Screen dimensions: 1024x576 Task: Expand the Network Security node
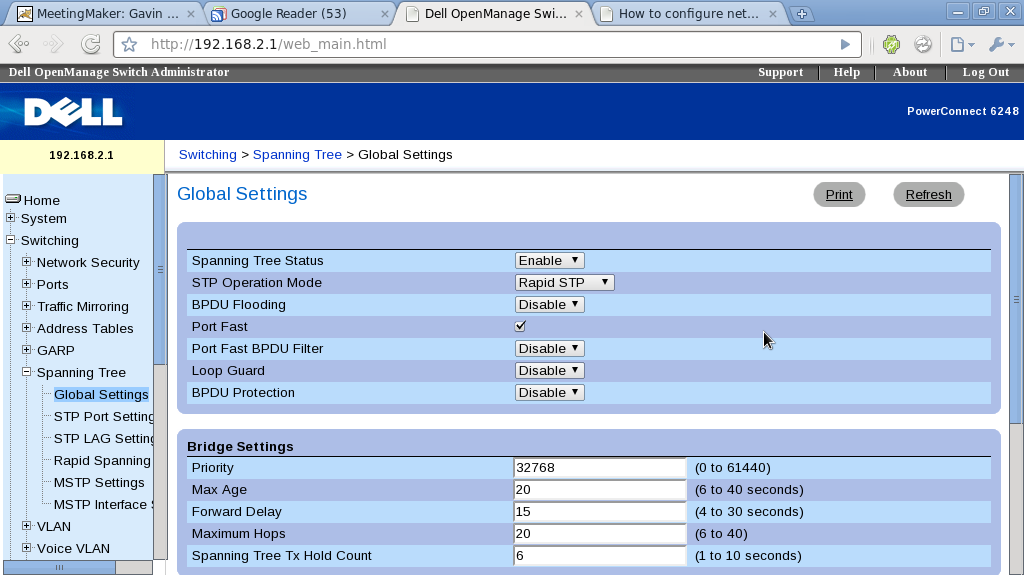point(27,262)
